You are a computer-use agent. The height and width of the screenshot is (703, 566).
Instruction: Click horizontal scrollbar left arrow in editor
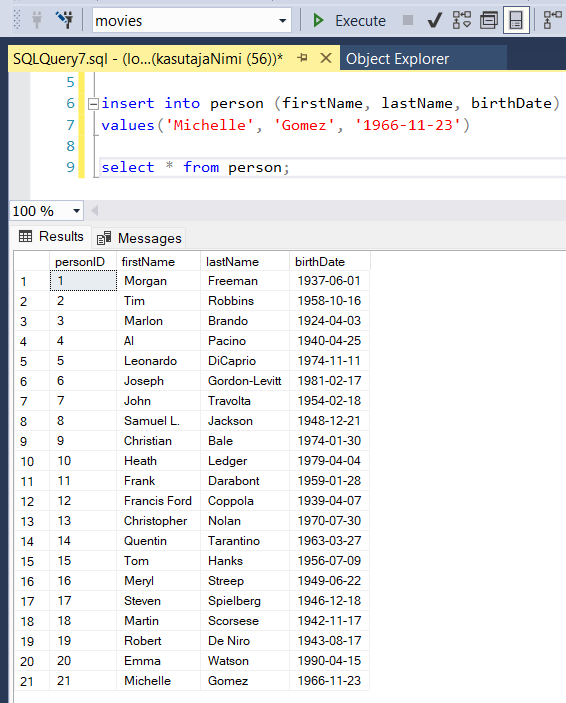(95, 210)
